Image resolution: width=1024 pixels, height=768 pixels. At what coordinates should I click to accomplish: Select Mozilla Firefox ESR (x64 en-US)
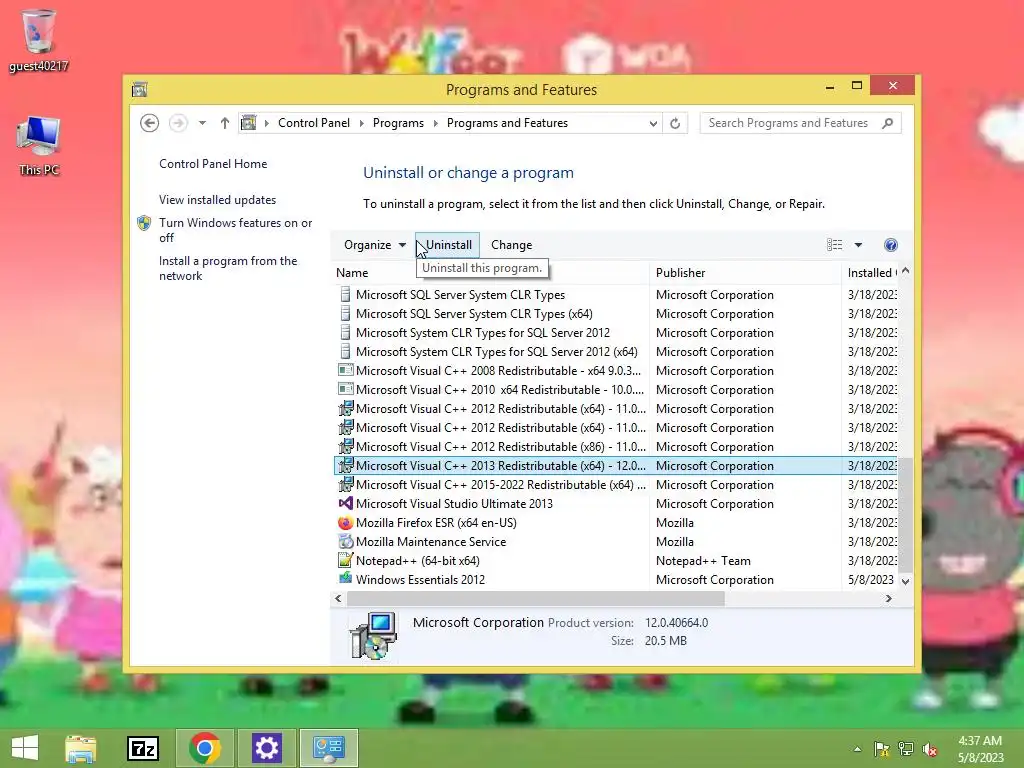(436, 522)
